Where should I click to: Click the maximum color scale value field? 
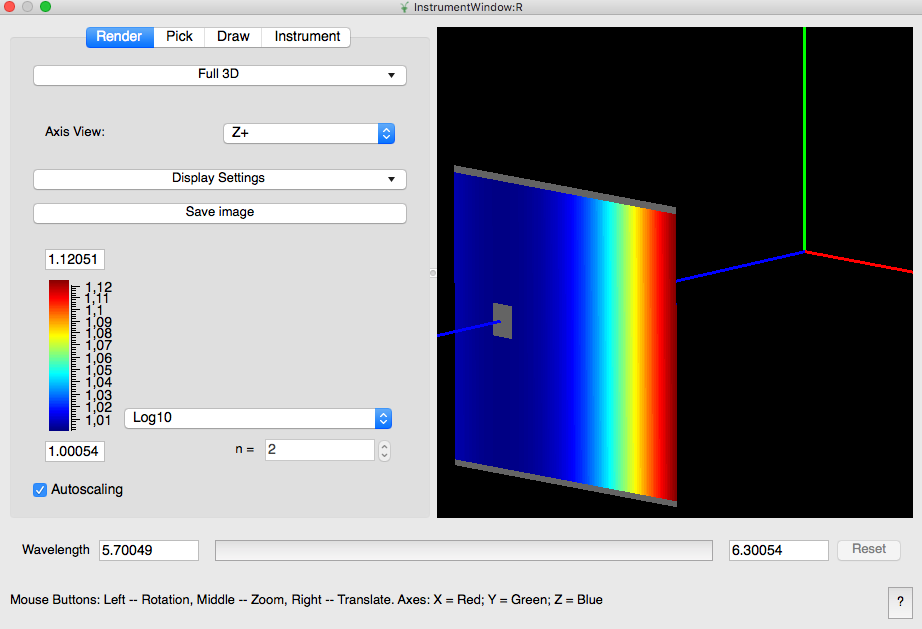click(x=75, y=260)
